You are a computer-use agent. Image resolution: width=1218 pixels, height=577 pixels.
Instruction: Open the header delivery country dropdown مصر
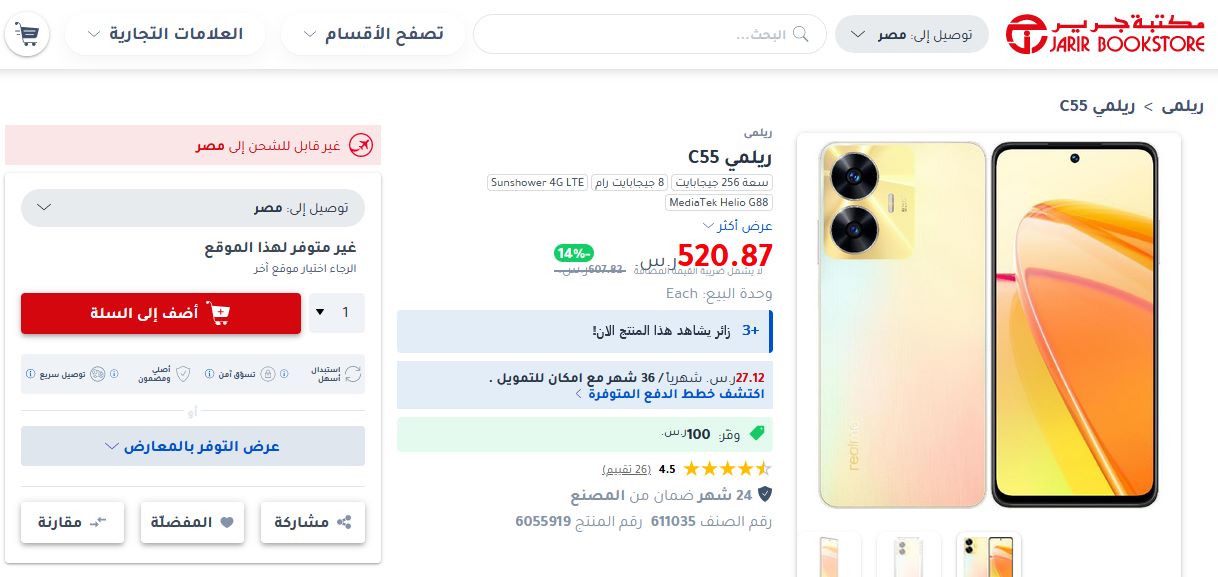point(912,34)
